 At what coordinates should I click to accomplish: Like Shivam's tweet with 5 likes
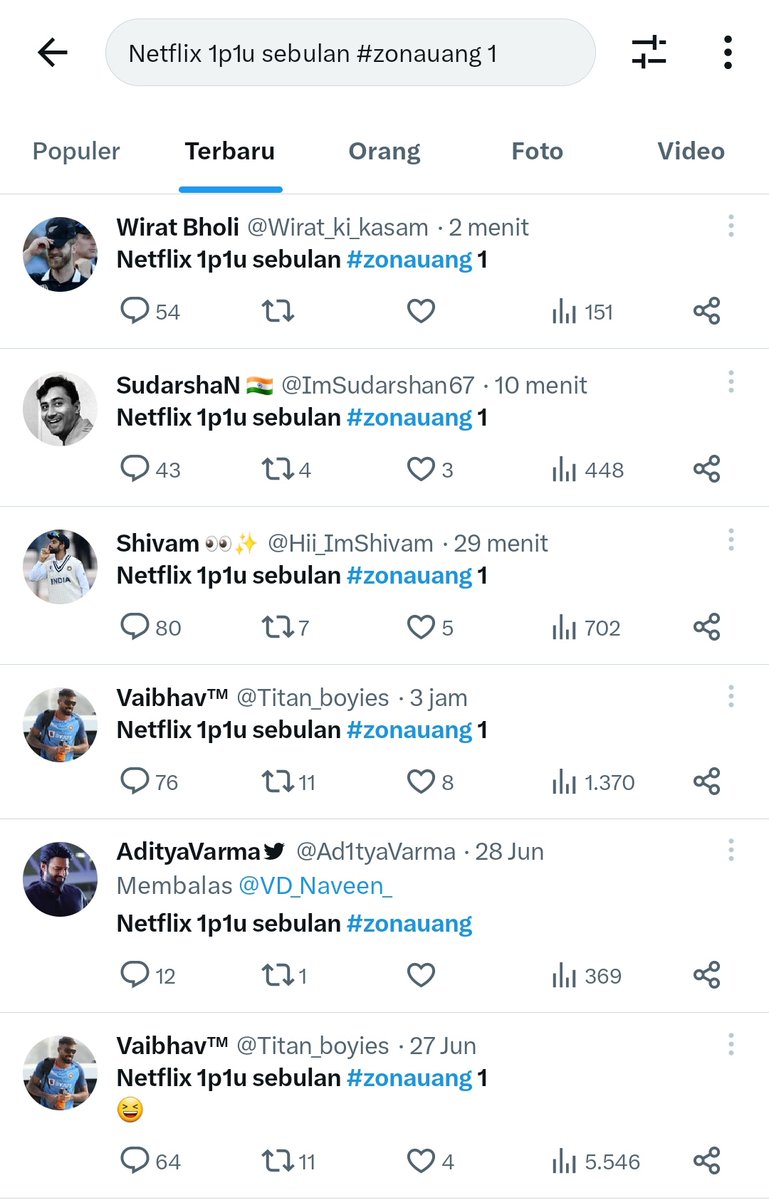tap(430, 628)
